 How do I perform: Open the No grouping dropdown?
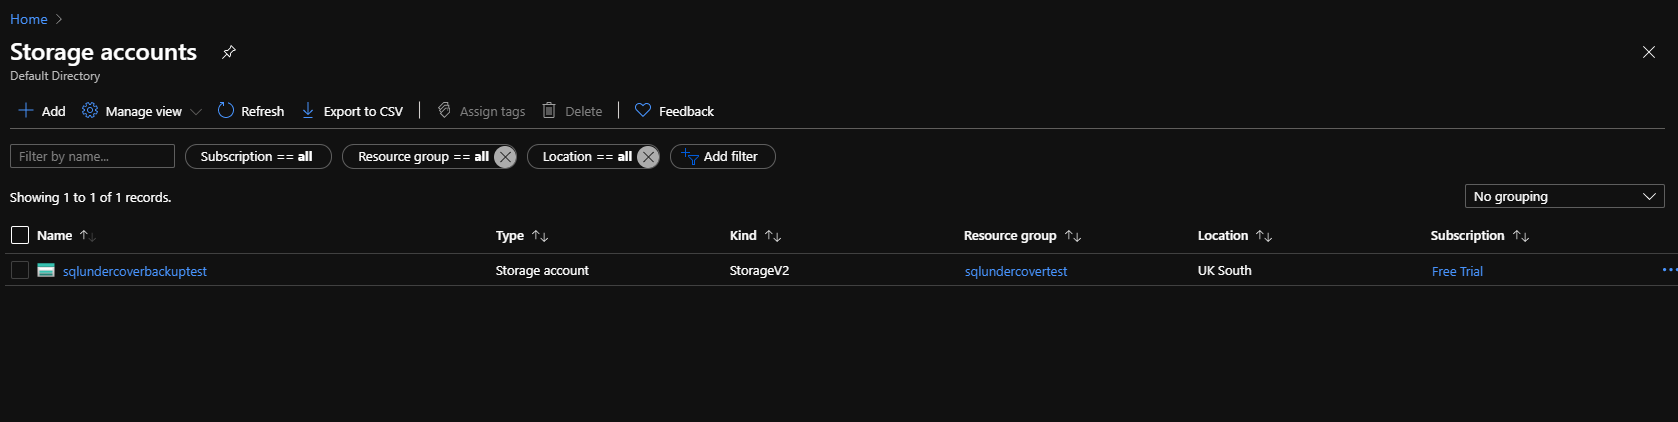point(1564,196)
